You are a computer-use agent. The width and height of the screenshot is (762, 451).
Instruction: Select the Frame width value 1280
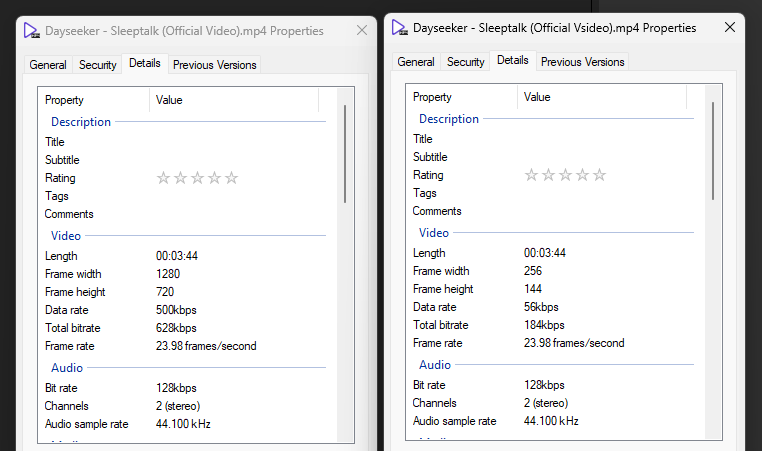click(168, 274)
